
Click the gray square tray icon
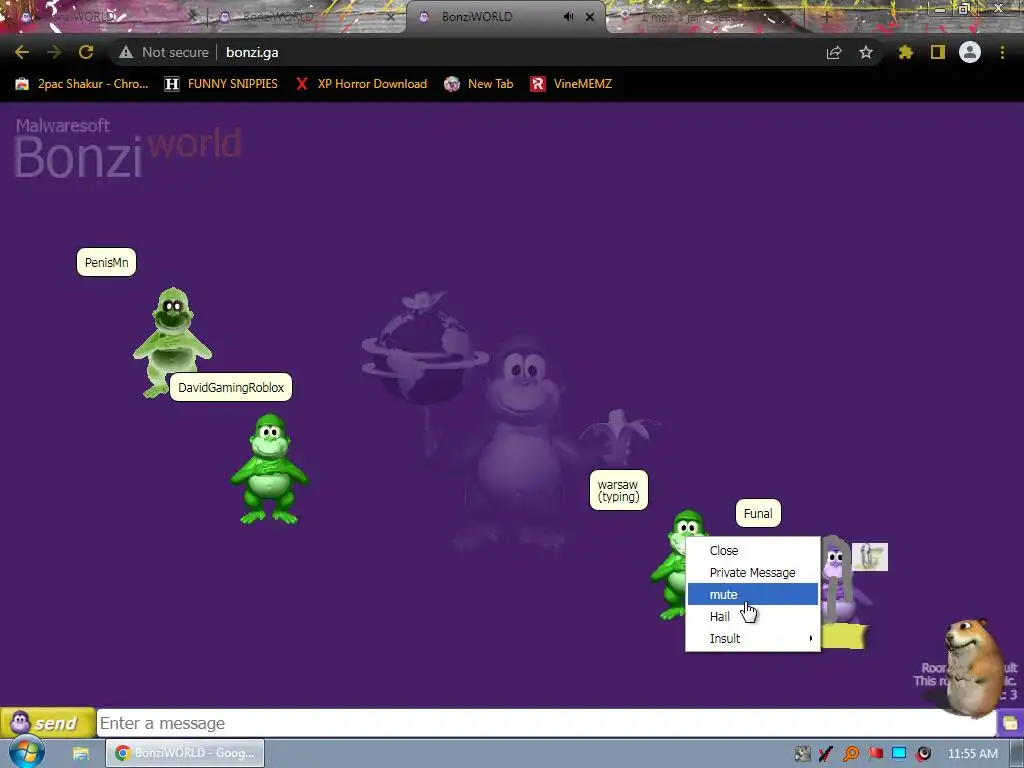pyautogui.click(x=803, y=754)
